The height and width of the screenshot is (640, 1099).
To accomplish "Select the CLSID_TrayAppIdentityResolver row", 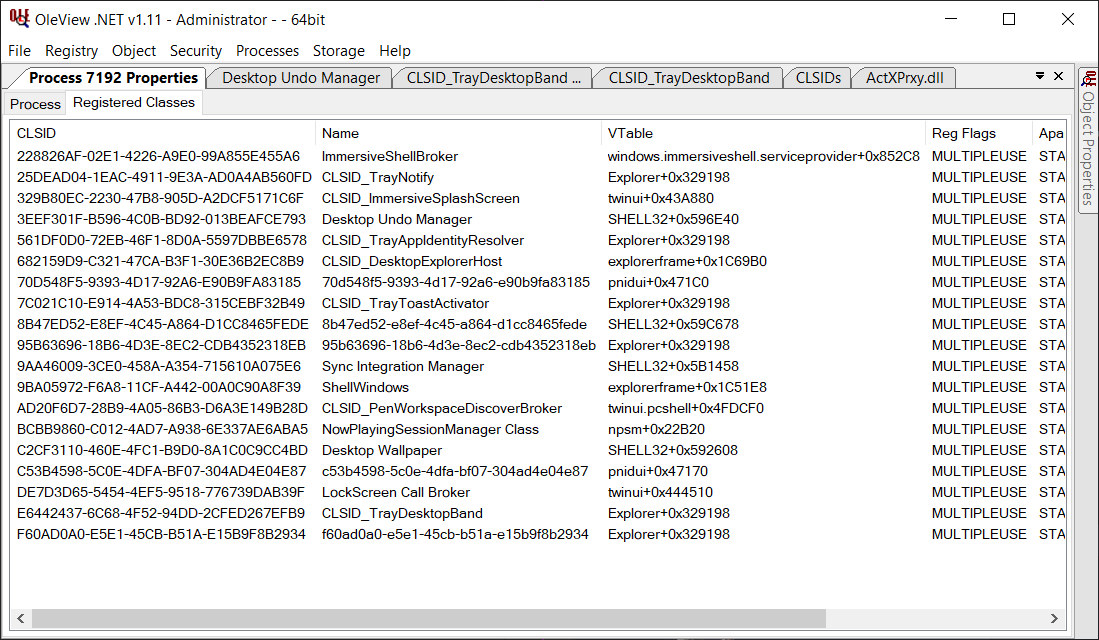I will tap(538, 240).
